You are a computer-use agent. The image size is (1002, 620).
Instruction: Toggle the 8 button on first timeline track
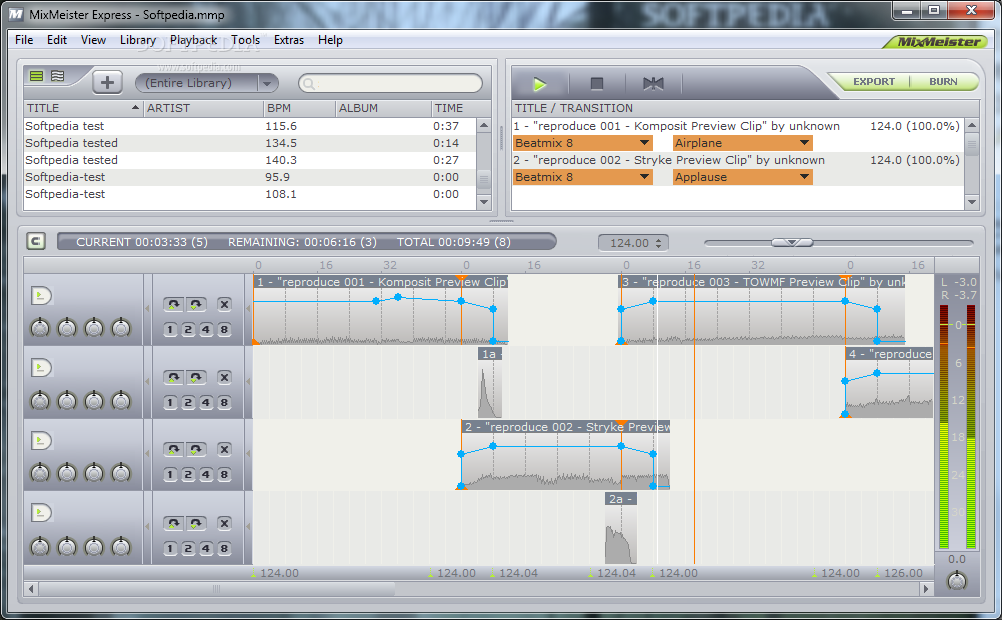coord(224,330)
